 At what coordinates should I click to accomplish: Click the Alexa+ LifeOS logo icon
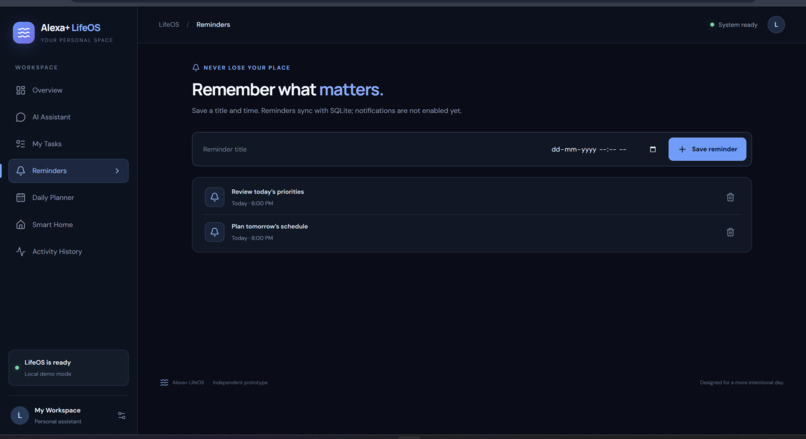pos(24,32)
